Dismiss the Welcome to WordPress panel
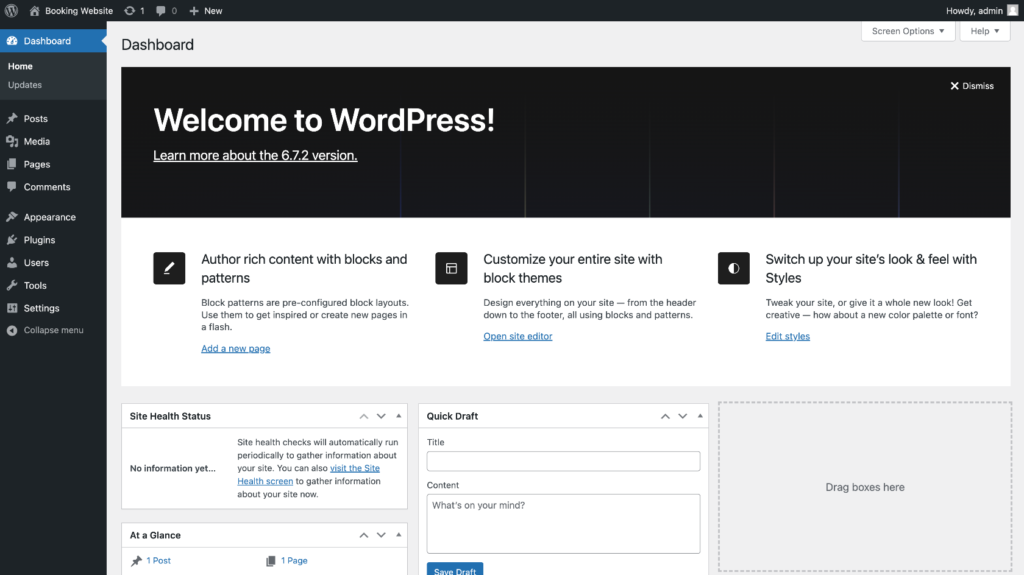The width and height of the screenshot is (1024, 575). point(972,86)
